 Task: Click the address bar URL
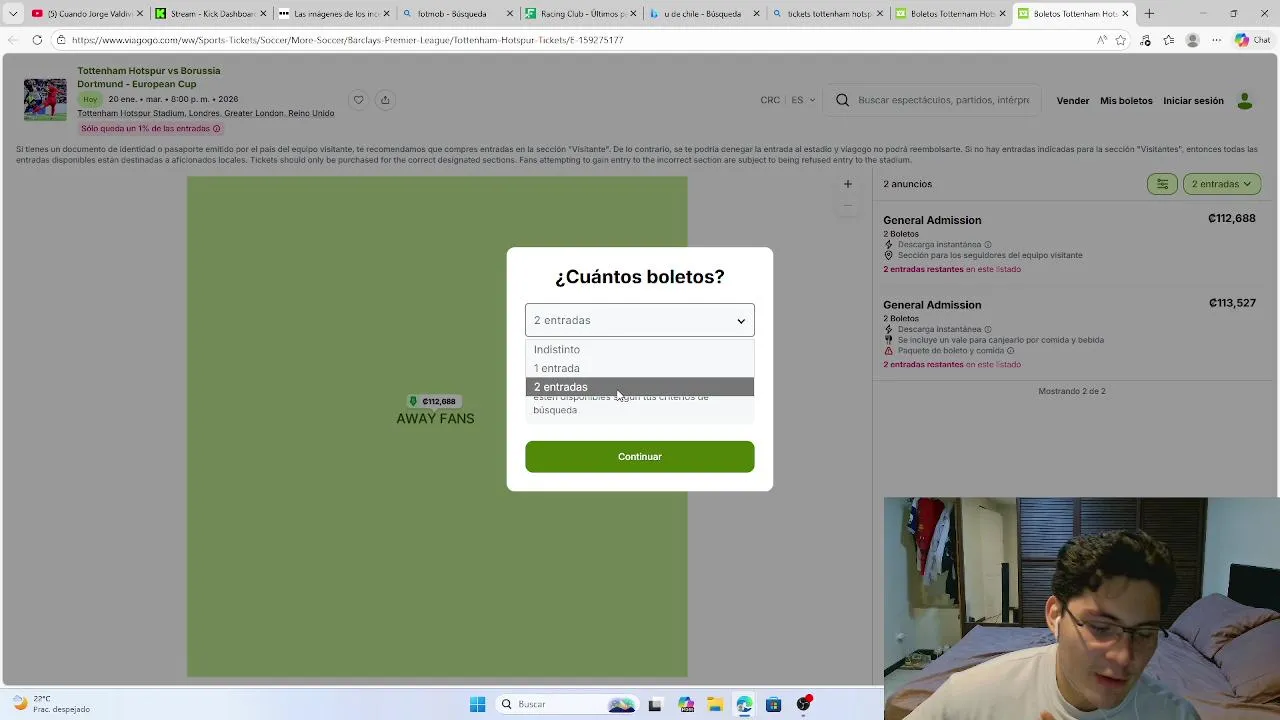pyautogui.click(x=347, y=40)
